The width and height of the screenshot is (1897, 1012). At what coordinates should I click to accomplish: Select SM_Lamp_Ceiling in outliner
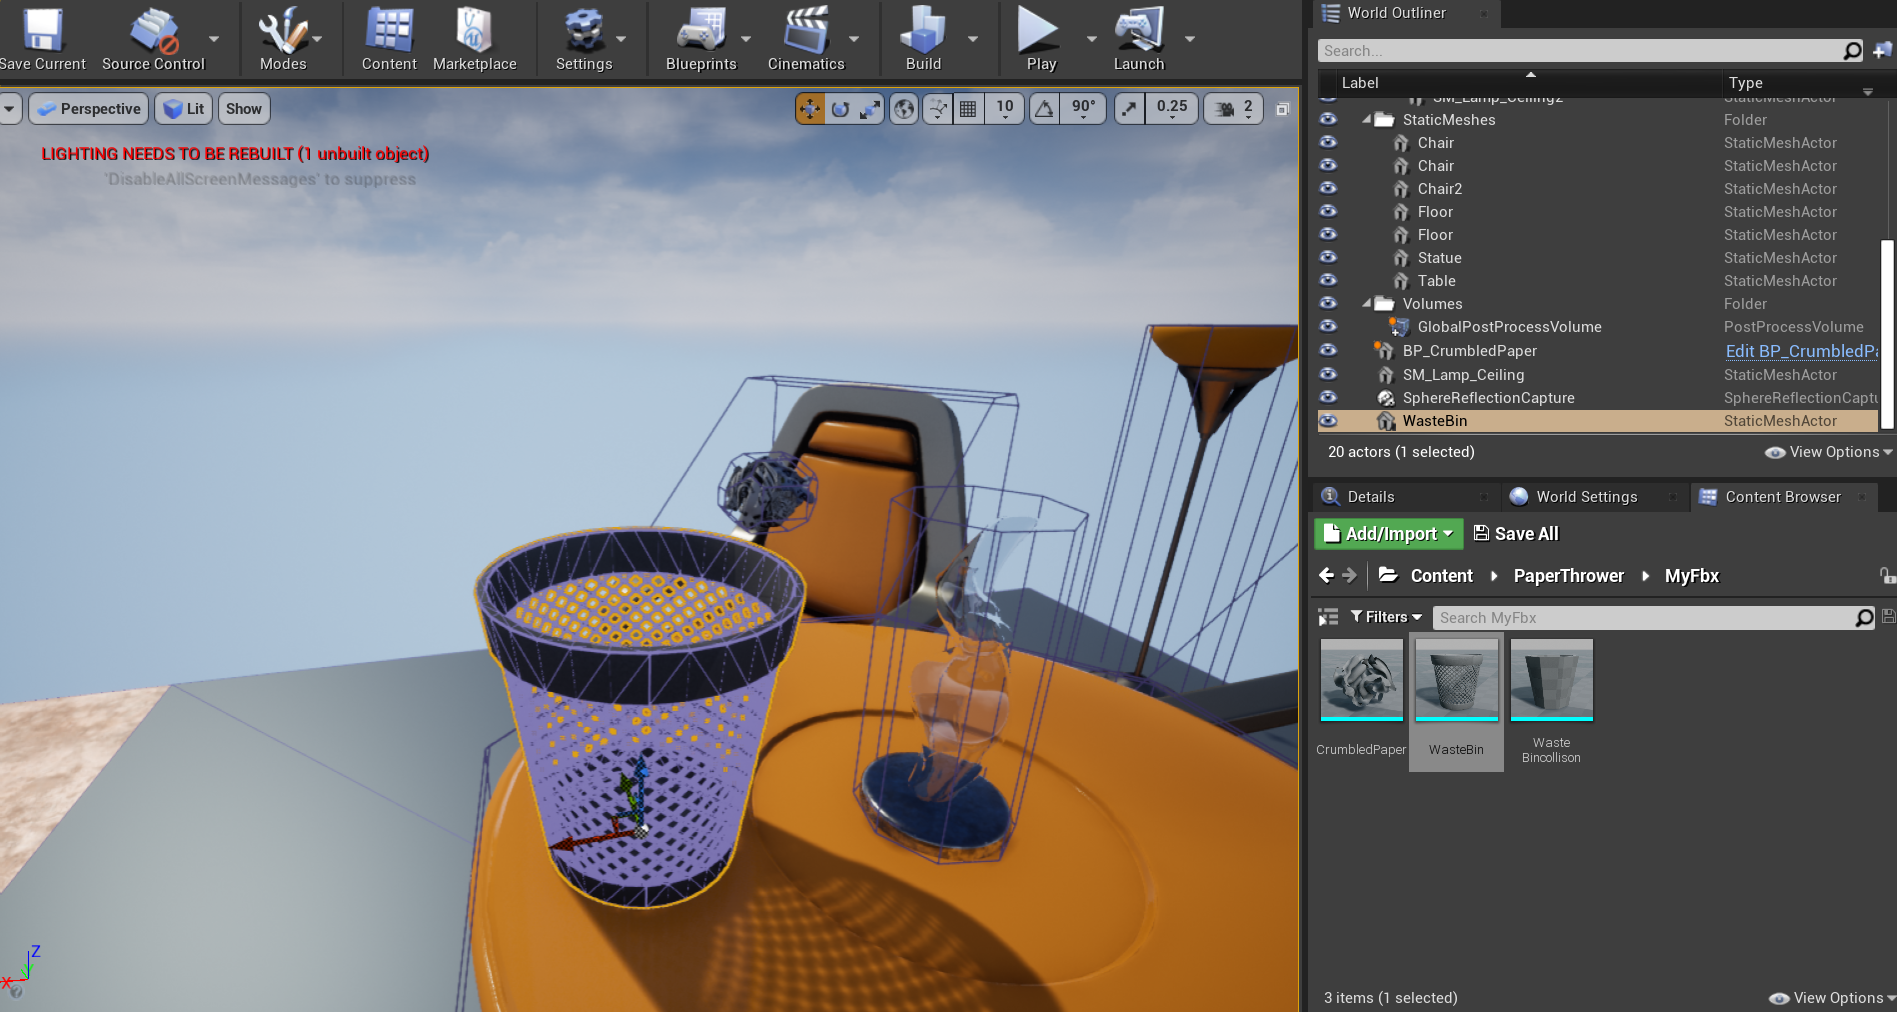click(x=1599, y=375)
